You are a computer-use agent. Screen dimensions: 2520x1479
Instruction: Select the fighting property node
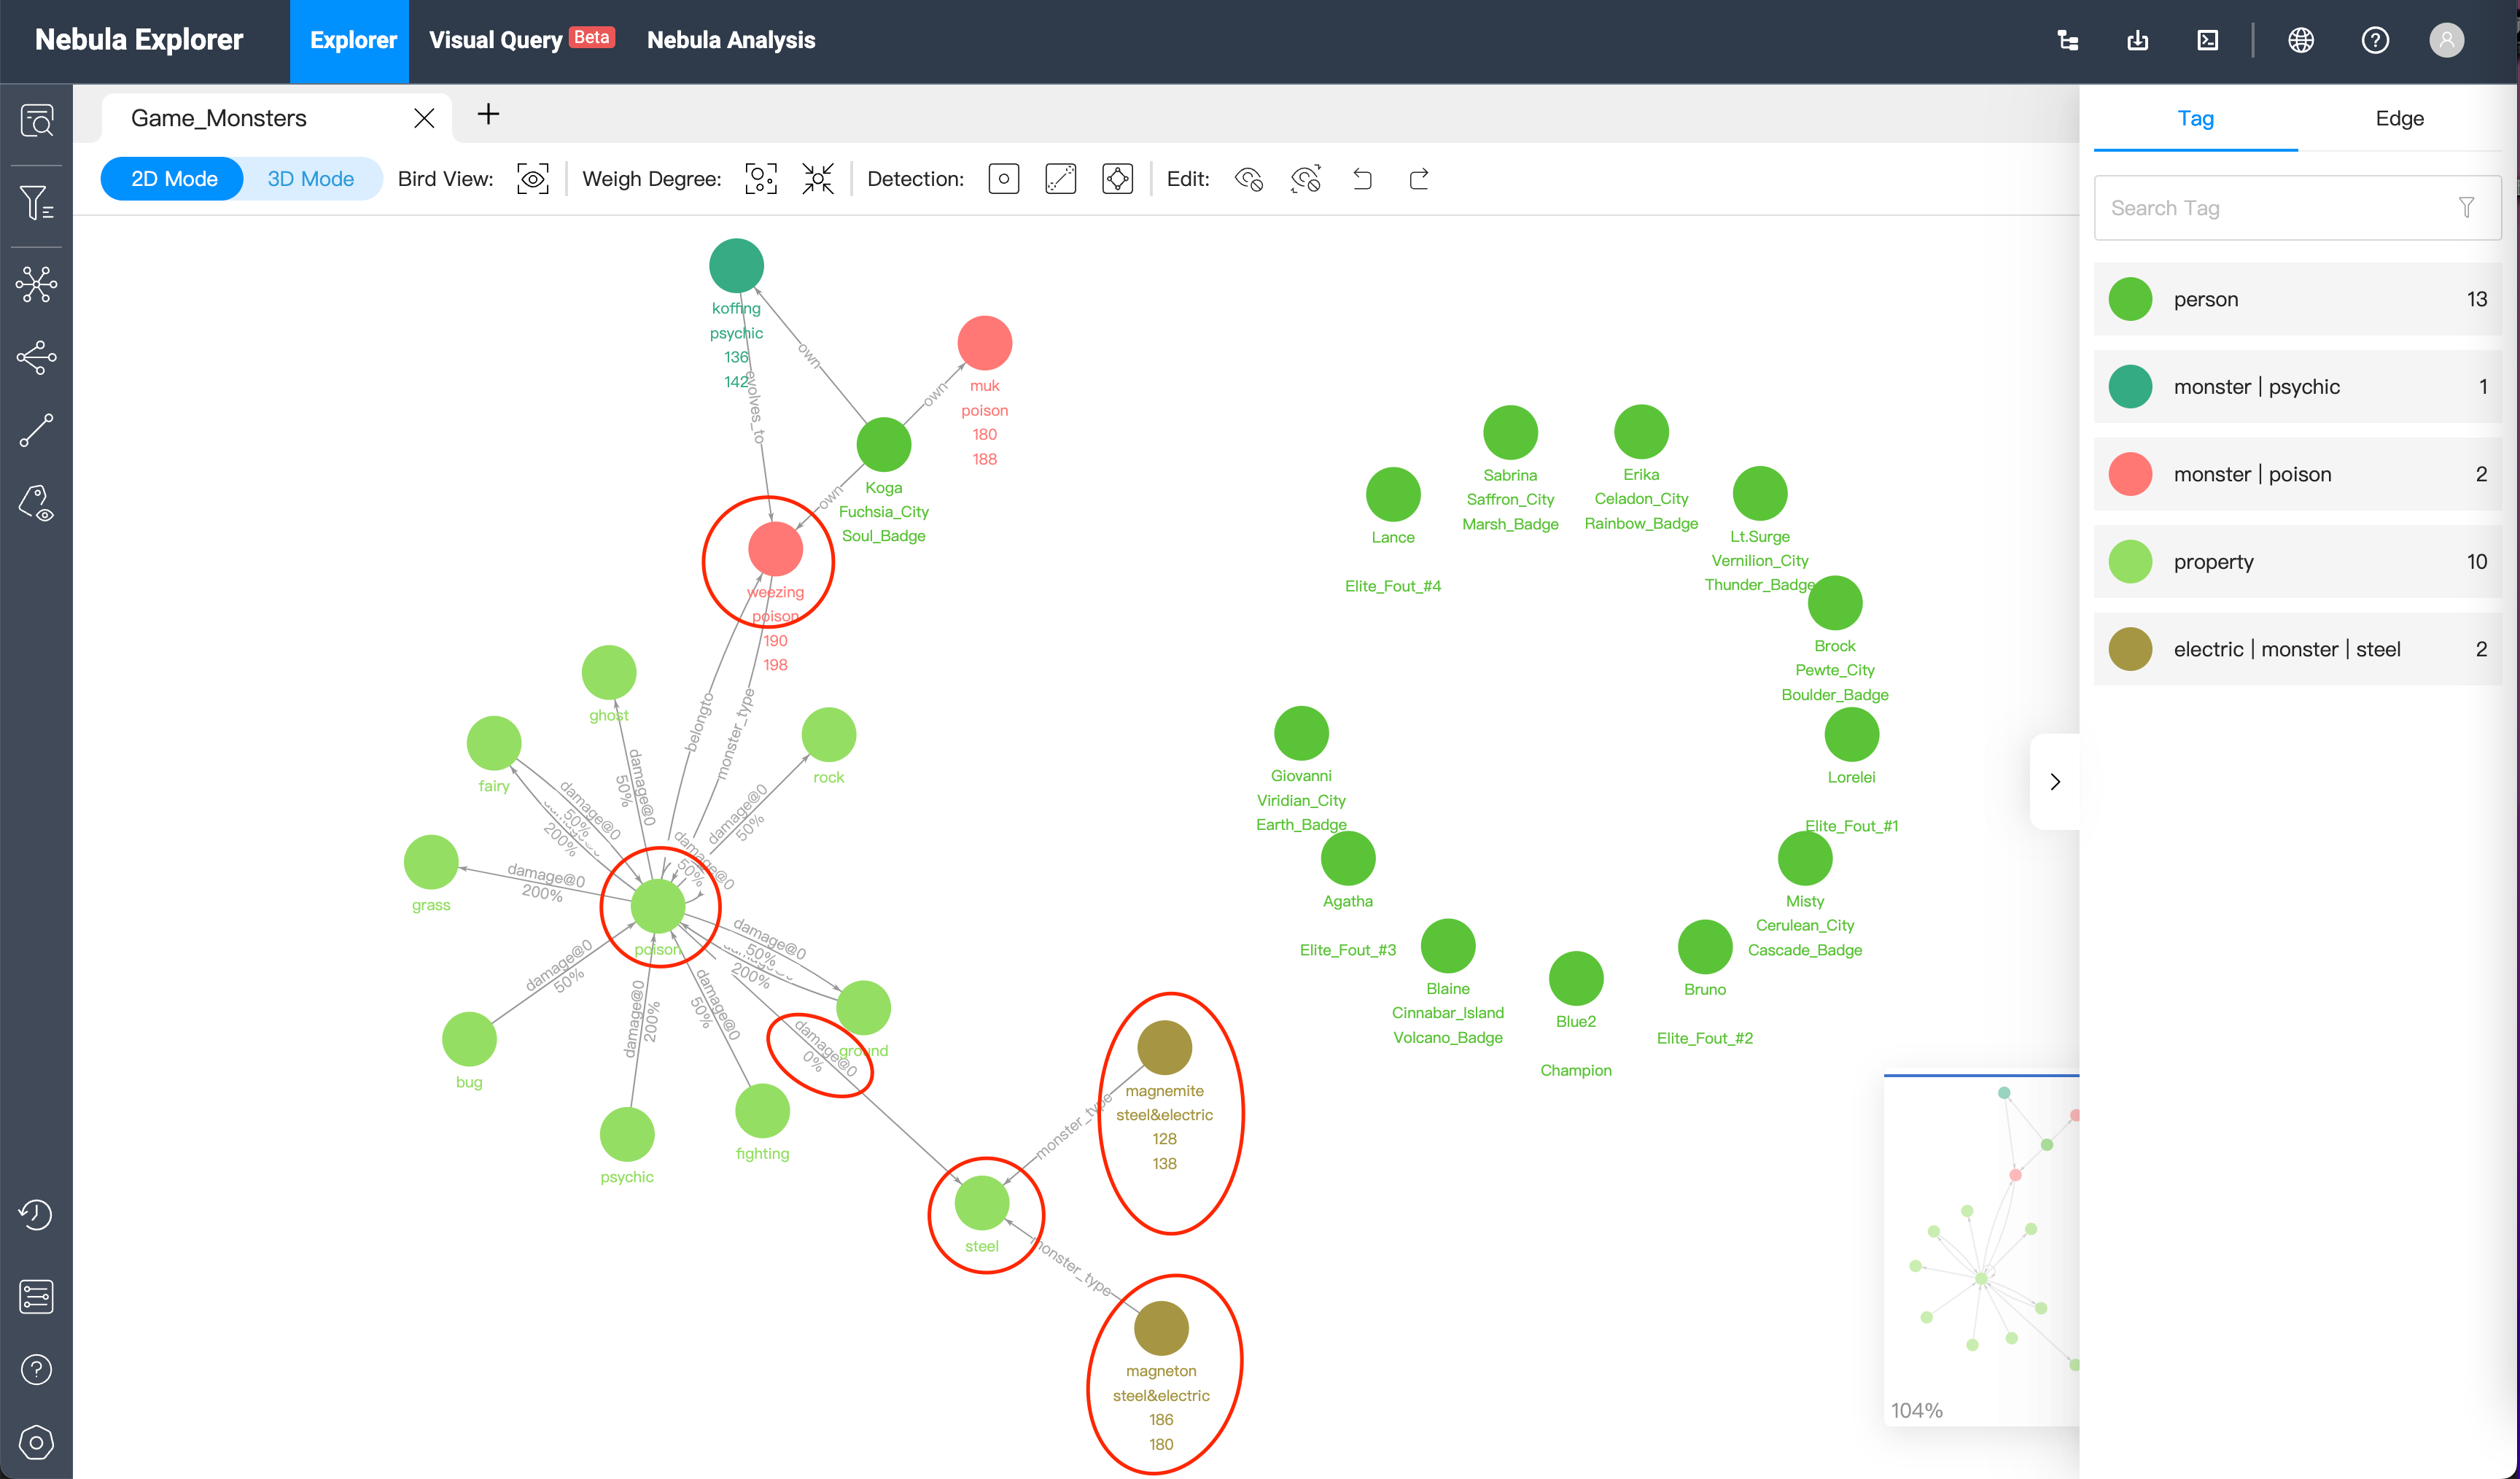pyautogui.click(x=762, y=1110)
